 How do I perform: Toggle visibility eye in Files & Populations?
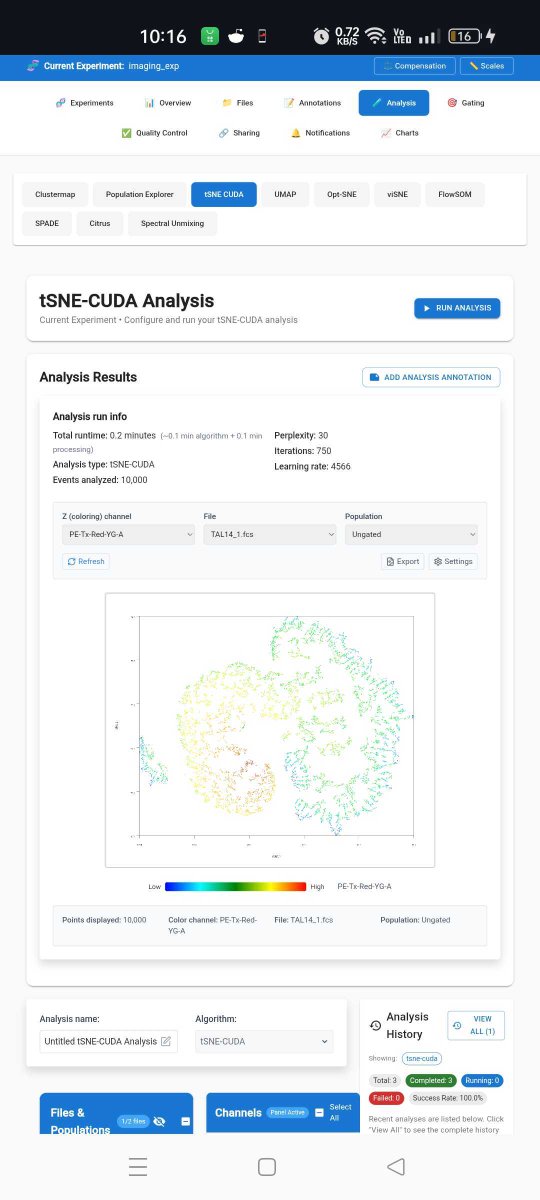click(x=159, y=1121)
